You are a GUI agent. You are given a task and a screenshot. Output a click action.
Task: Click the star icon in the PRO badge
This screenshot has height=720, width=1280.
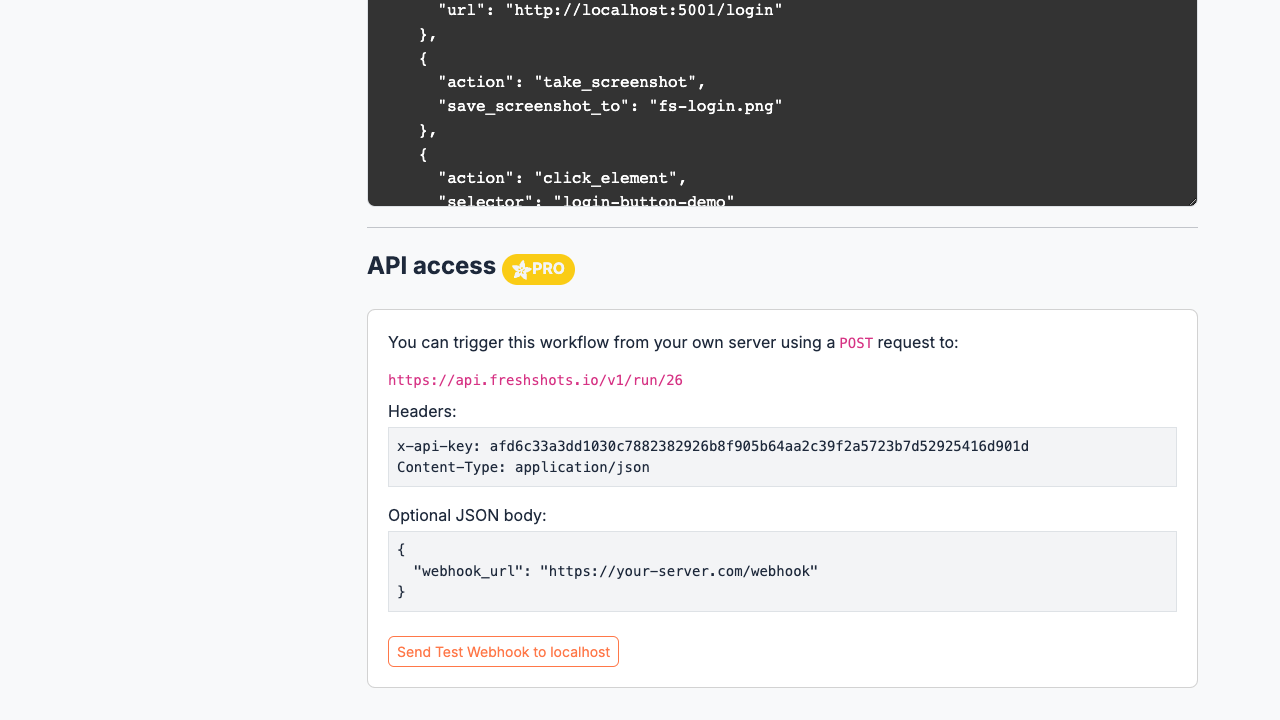521,269
